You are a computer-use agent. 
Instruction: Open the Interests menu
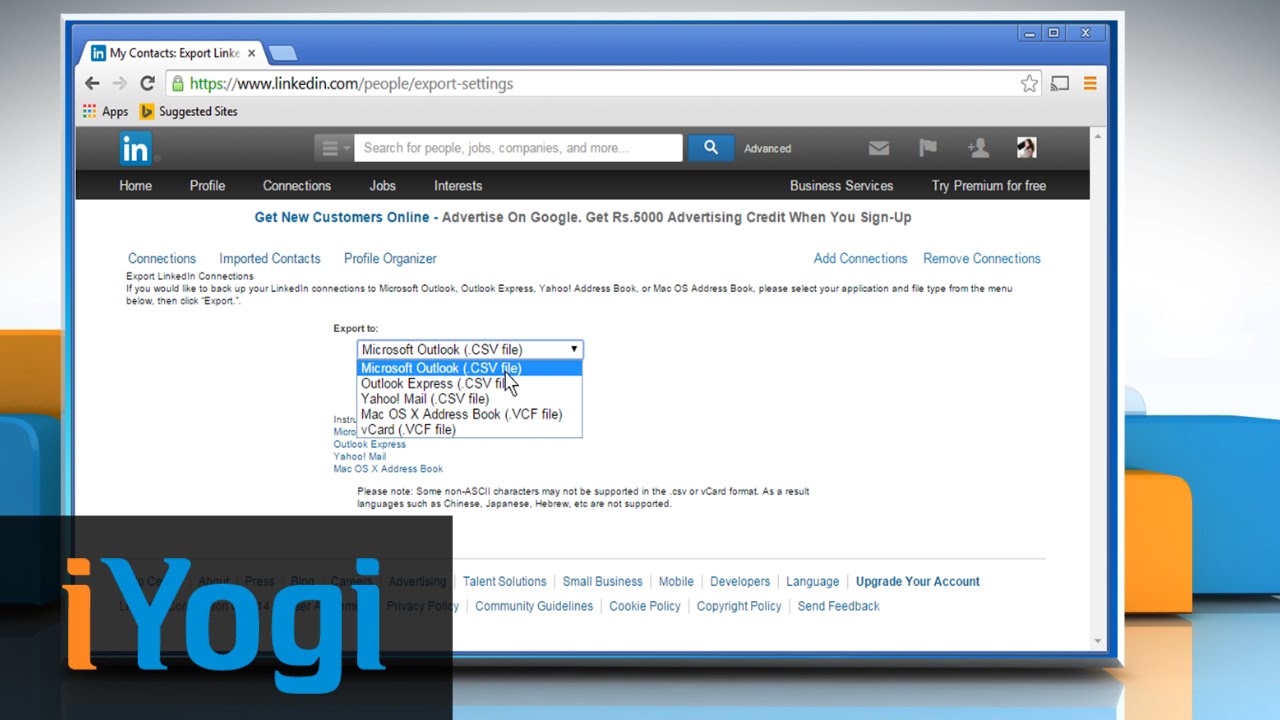(458, 186)
